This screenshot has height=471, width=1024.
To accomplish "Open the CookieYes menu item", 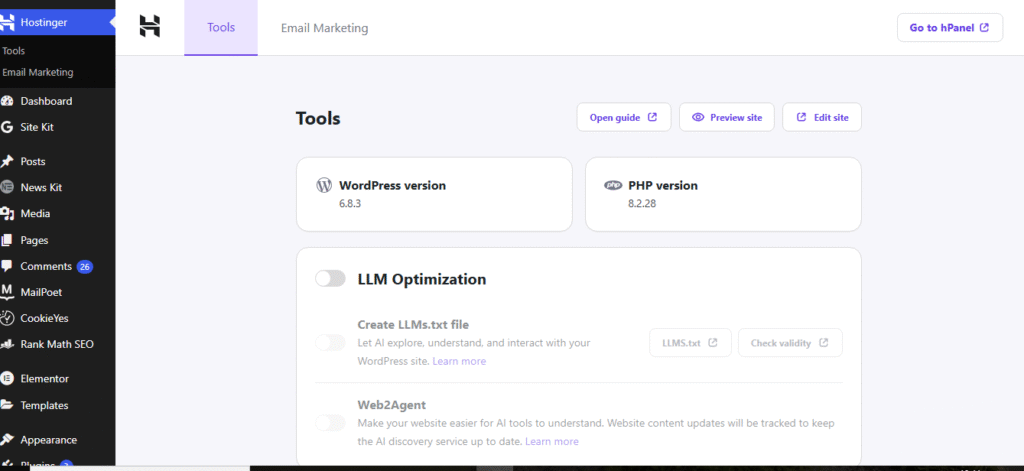I will pyautogui.click(x=57, y=318).
